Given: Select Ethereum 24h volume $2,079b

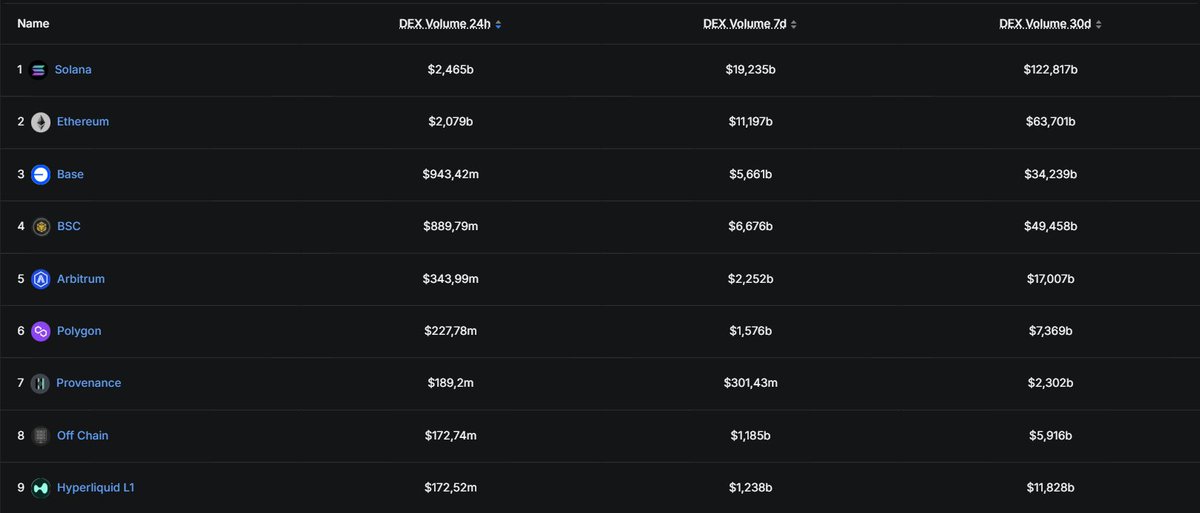Looking at the screenshot, I should (x=450, y=122).
